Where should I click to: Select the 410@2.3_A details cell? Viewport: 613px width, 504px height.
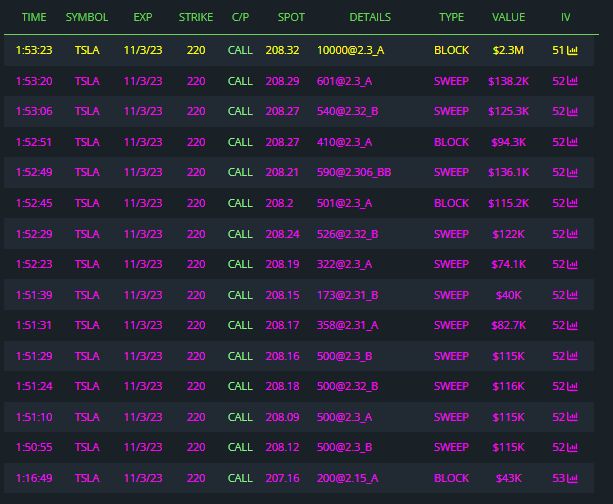(x=344, y=142)
